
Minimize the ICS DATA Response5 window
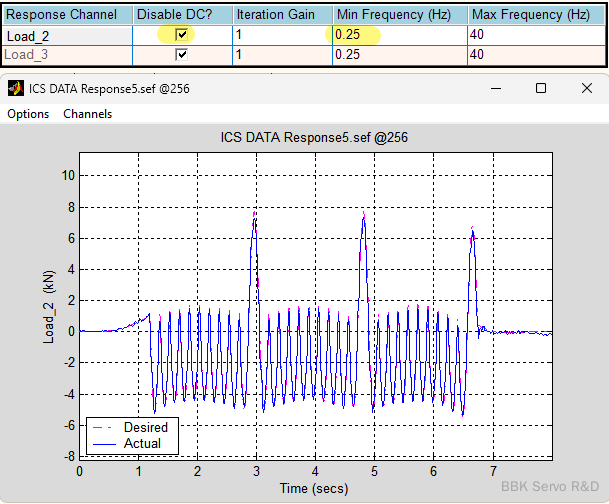pyautogui.click(x=495, y=88)
